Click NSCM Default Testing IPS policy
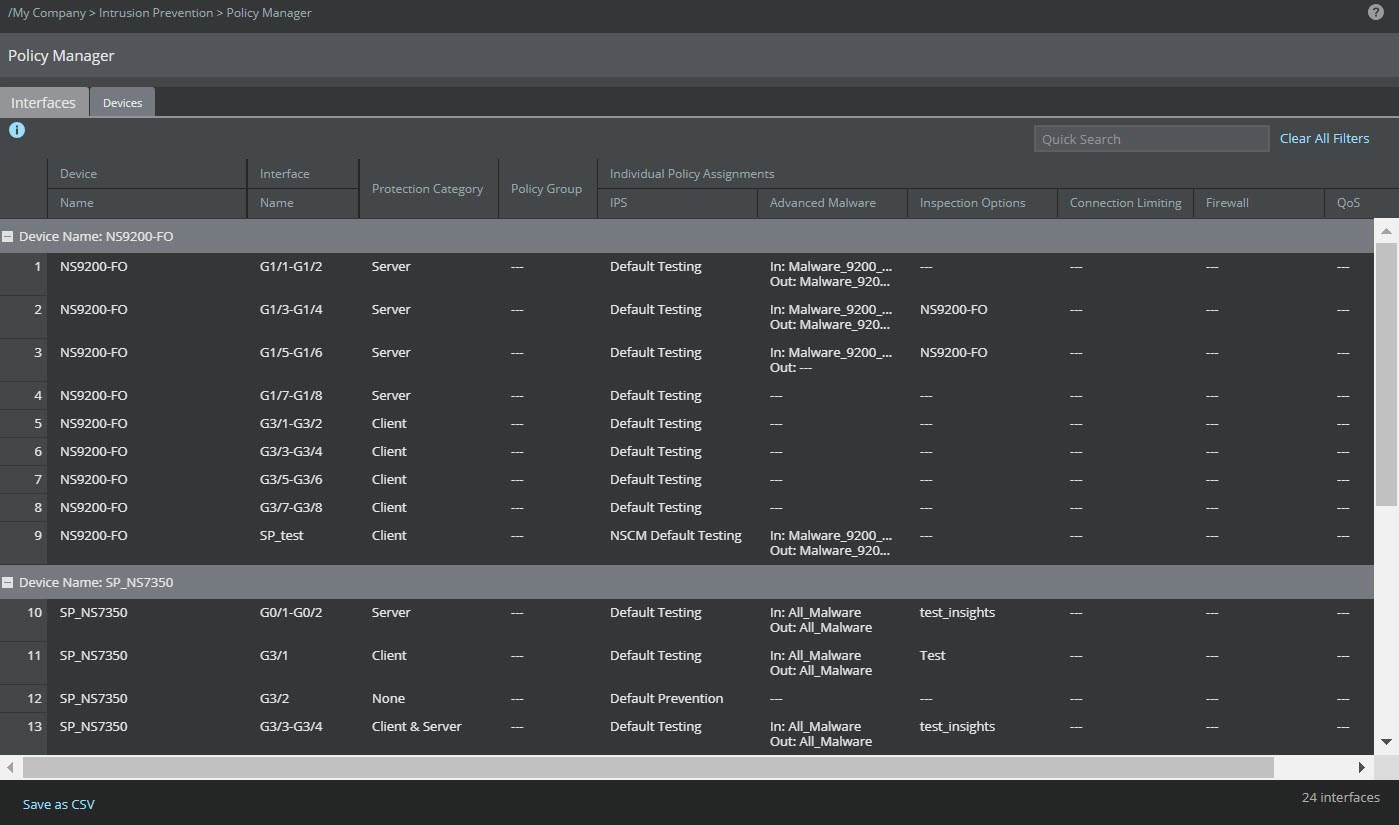 [x=676, y=536]
